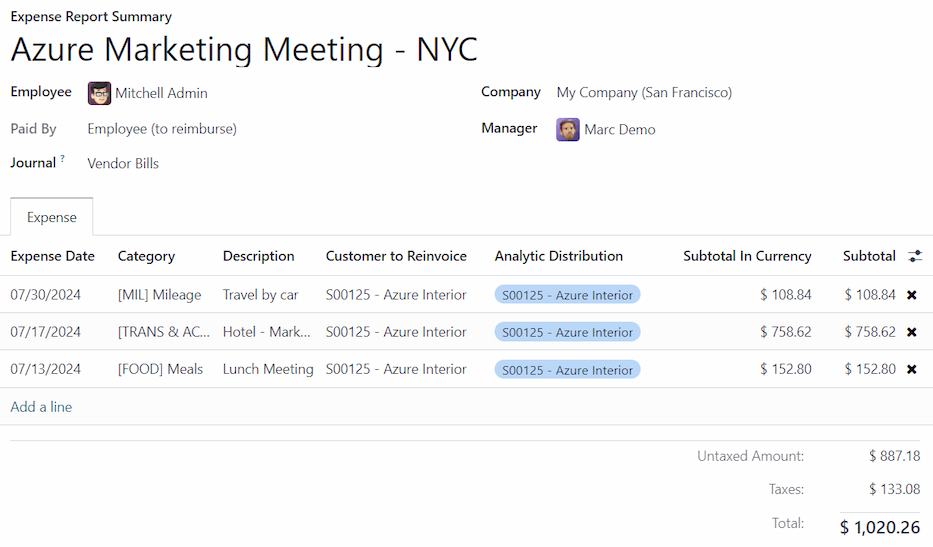Delete the Lunch Meeting expense line
Image resolution: width=933 pixels, height=547 pixels.
point(911,369)
